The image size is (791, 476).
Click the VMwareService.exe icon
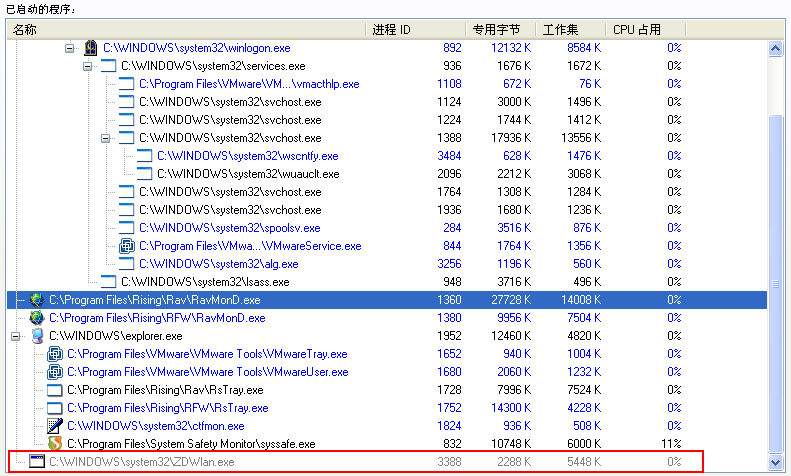127,246
